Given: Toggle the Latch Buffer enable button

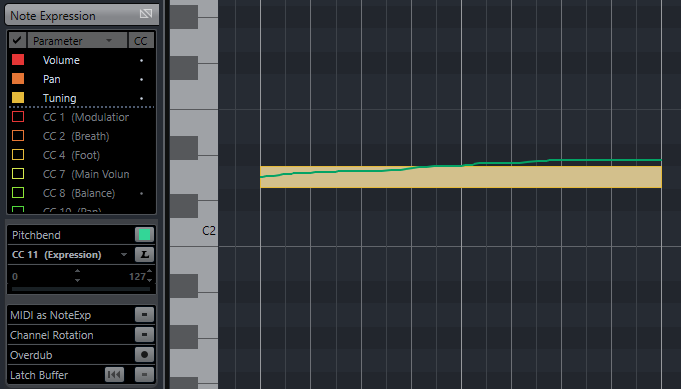Looking at the screenshot, I should (144, 375).
